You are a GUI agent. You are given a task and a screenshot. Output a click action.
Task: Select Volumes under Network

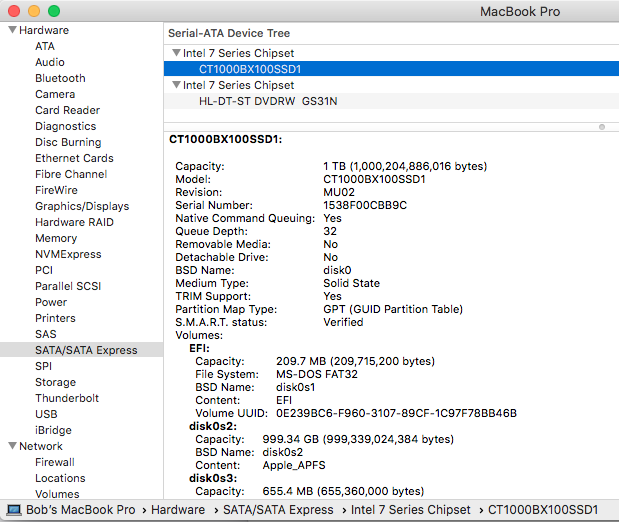pos(57,494)
